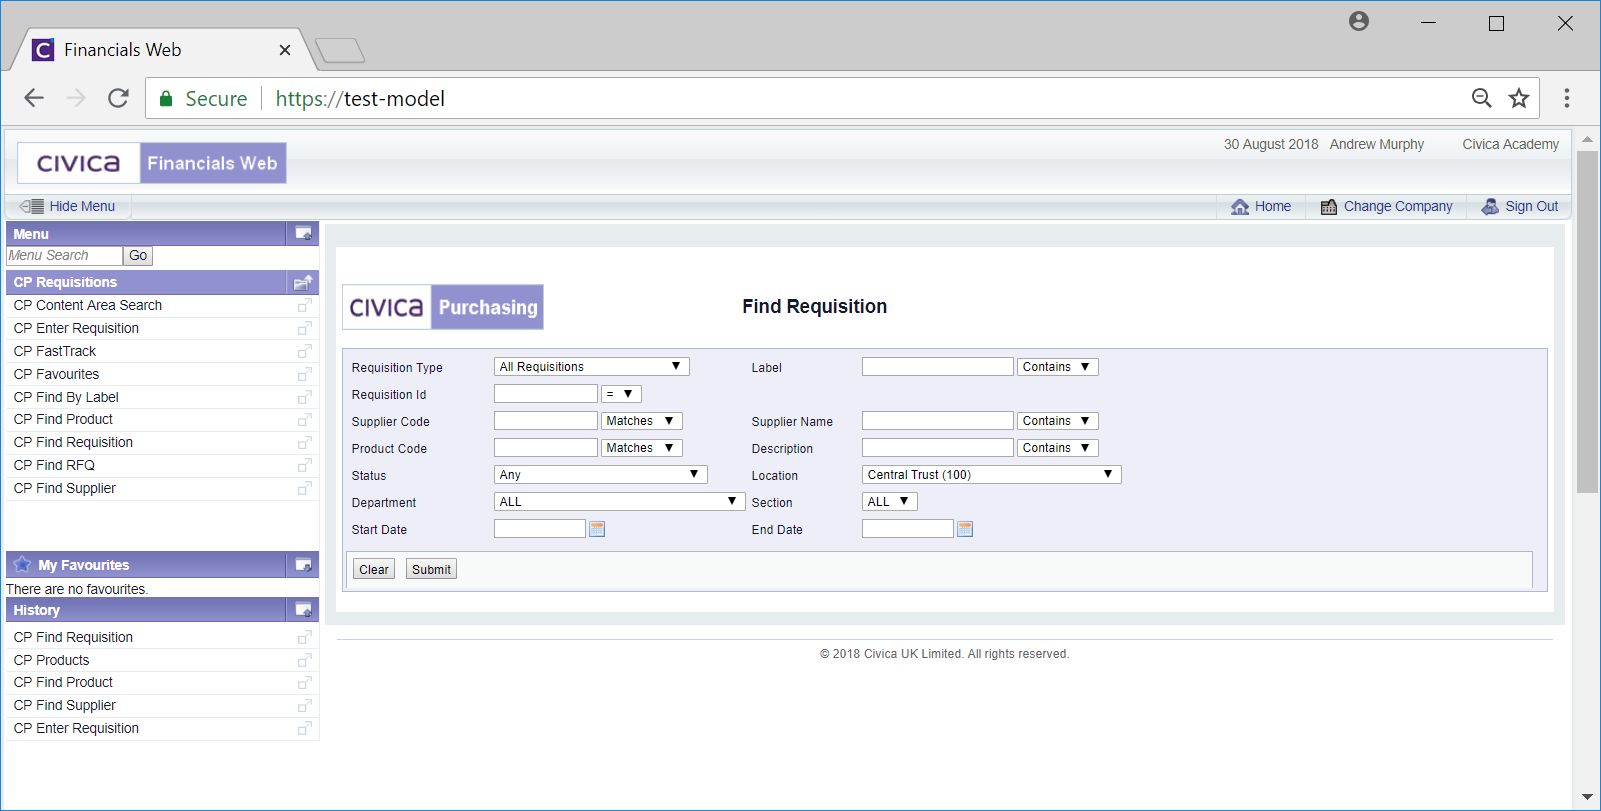This screenshot has height=811, width=1601.
Task: Click the Menu Search field
Action: 64,256
